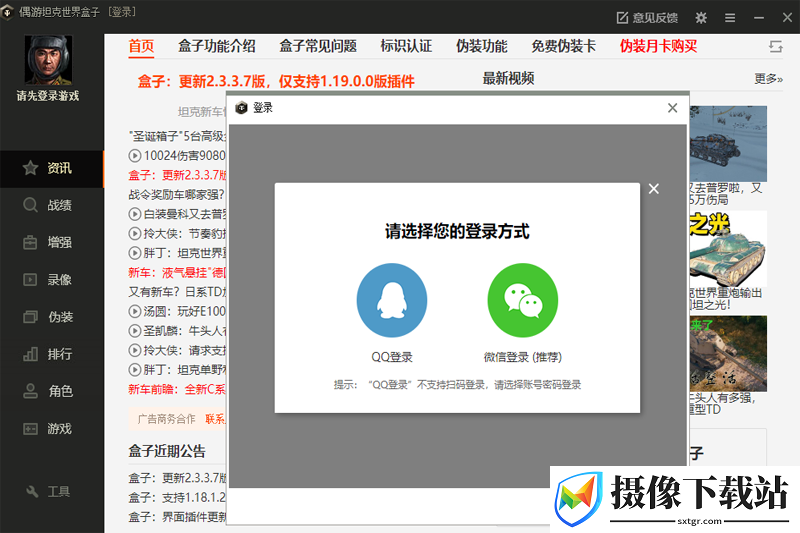Click the refresh icon beside the tabs

[x=776, y=46]
